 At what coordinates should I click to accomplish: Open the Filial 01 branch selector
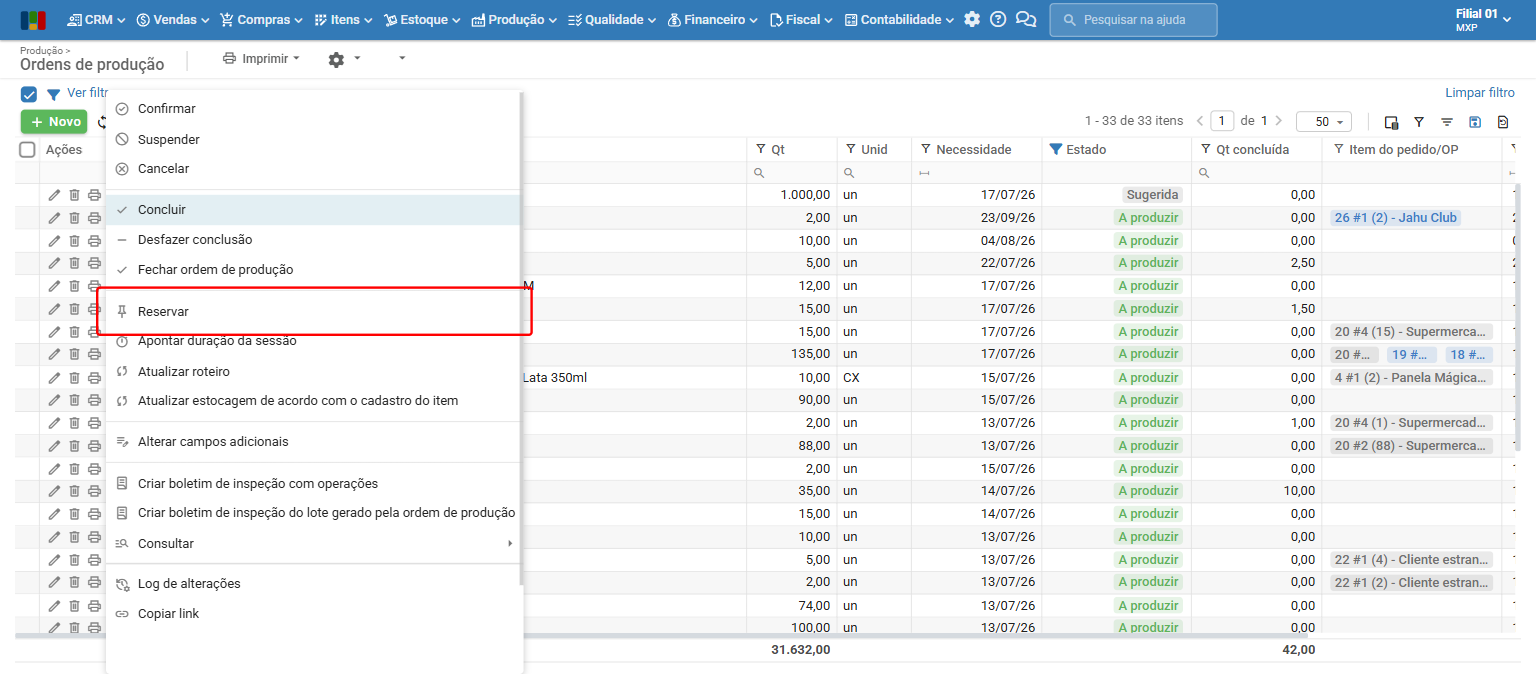[x=1484, y=20]
